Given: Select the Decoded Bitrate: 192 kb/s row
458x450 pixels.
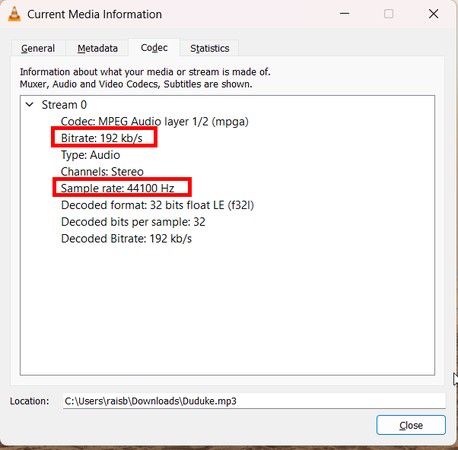Looking at the screenshot, I should [126, 239].
